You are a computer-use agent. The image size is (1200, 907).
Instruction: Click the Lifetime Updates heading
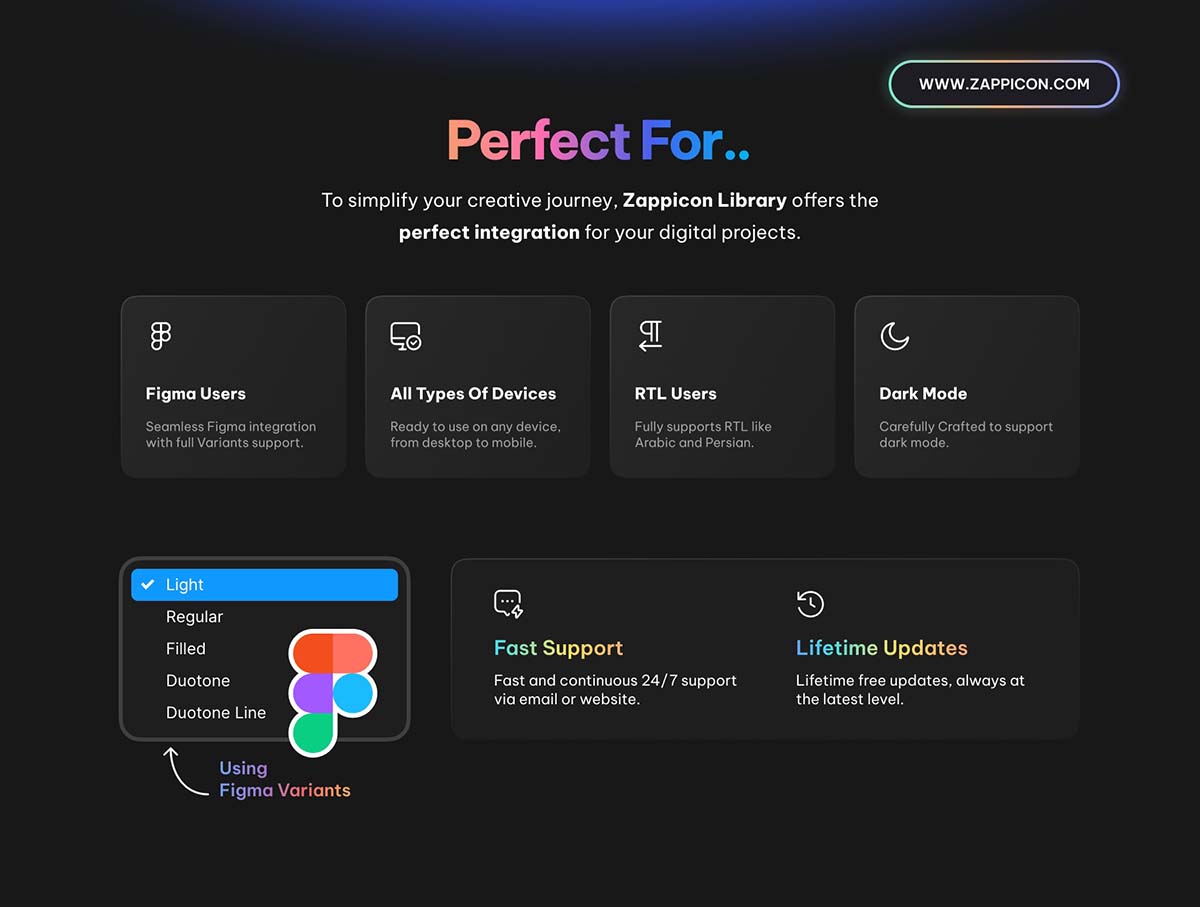[882, 648]
